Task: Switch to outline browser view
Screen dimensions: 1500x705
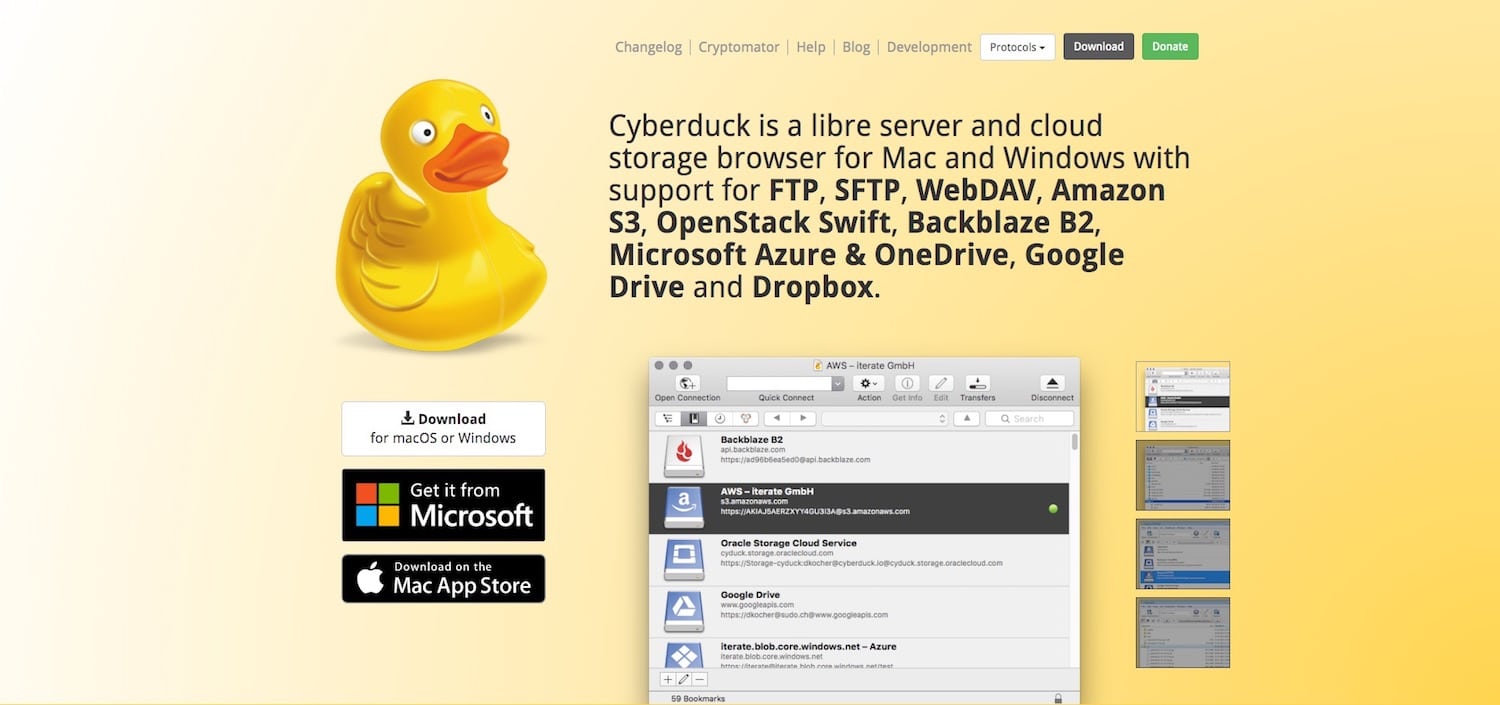Action: click(x=667, y=418)
